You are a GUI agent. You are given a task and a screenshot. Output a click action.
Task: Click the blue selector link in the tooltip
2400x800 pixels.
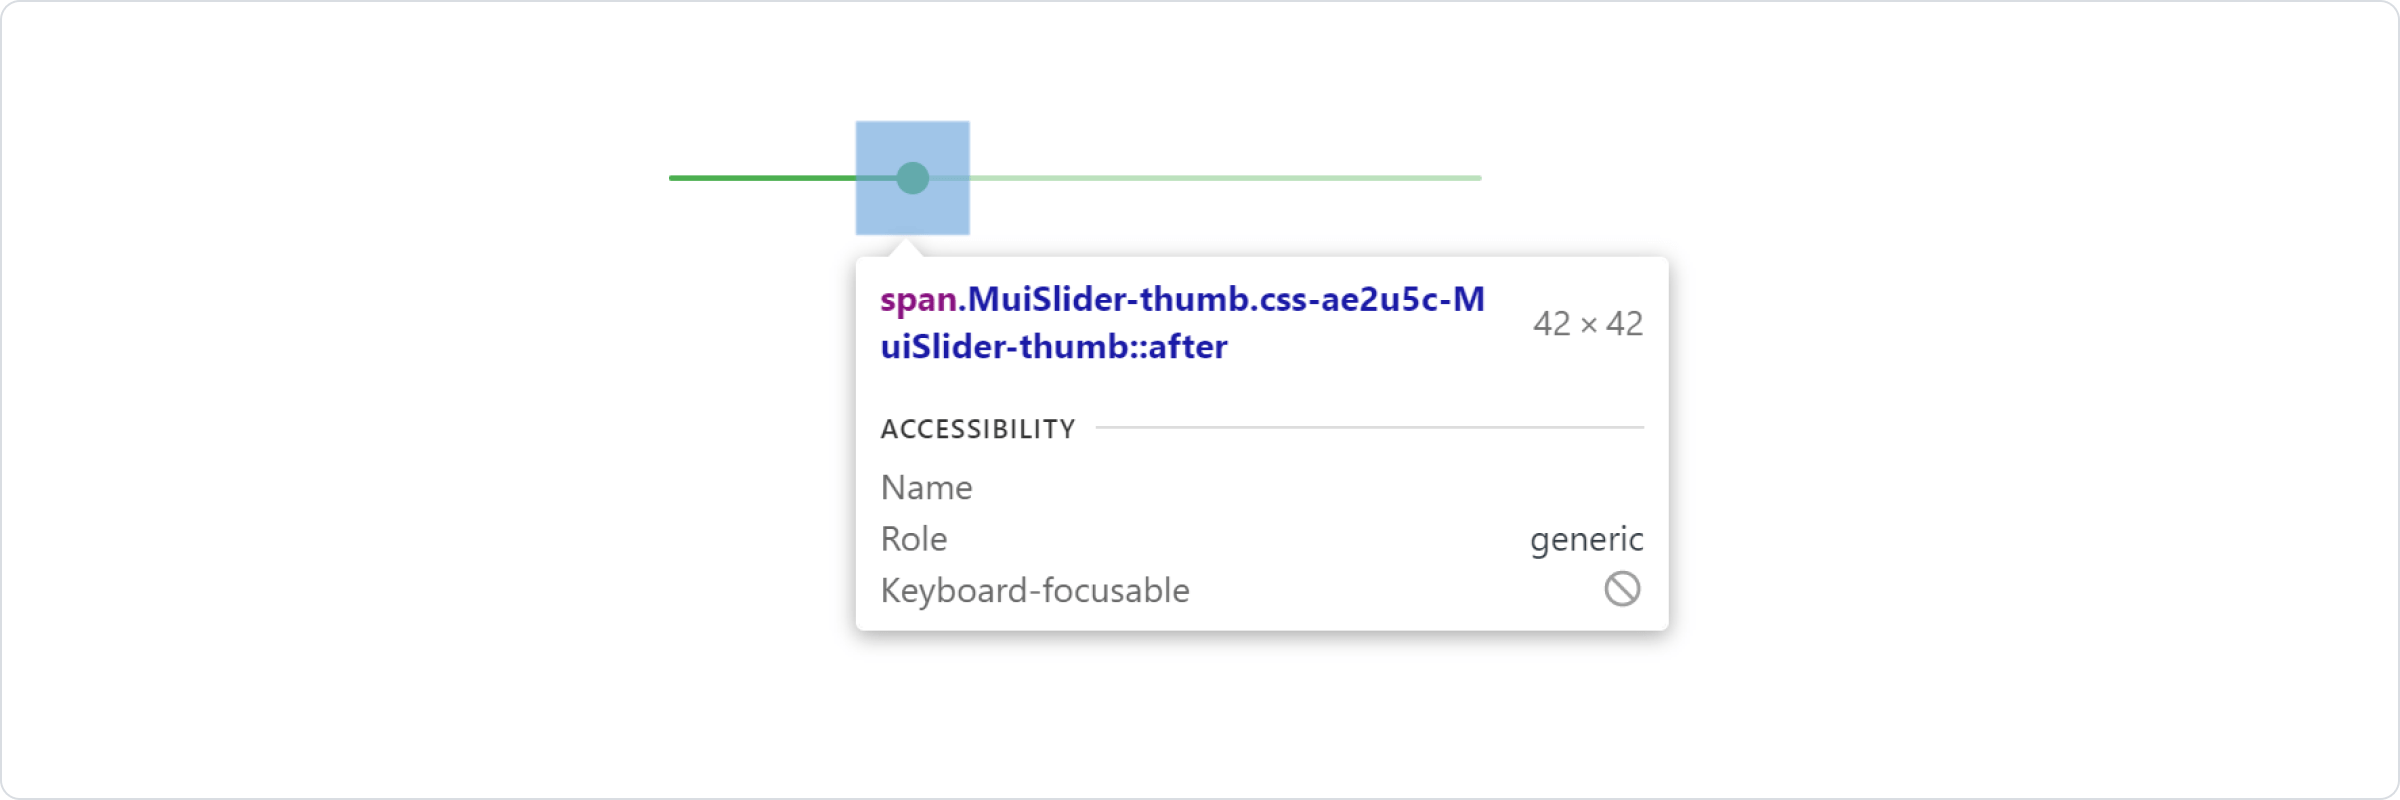click(x=1180, y=323)
